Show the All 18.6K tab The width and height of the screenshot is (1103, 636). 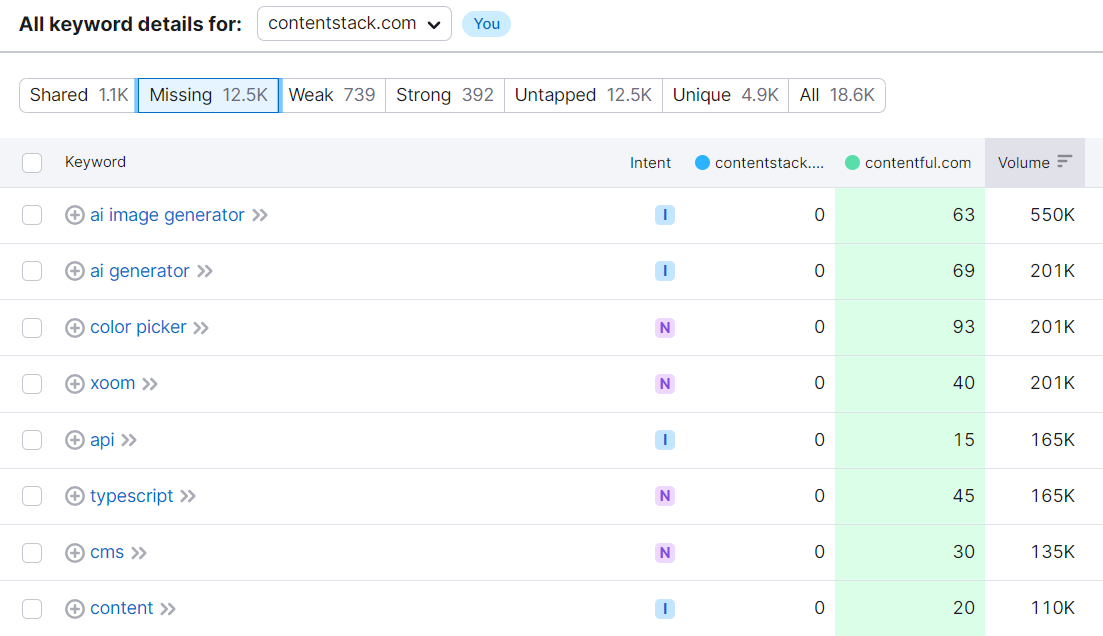coord(837,95)
